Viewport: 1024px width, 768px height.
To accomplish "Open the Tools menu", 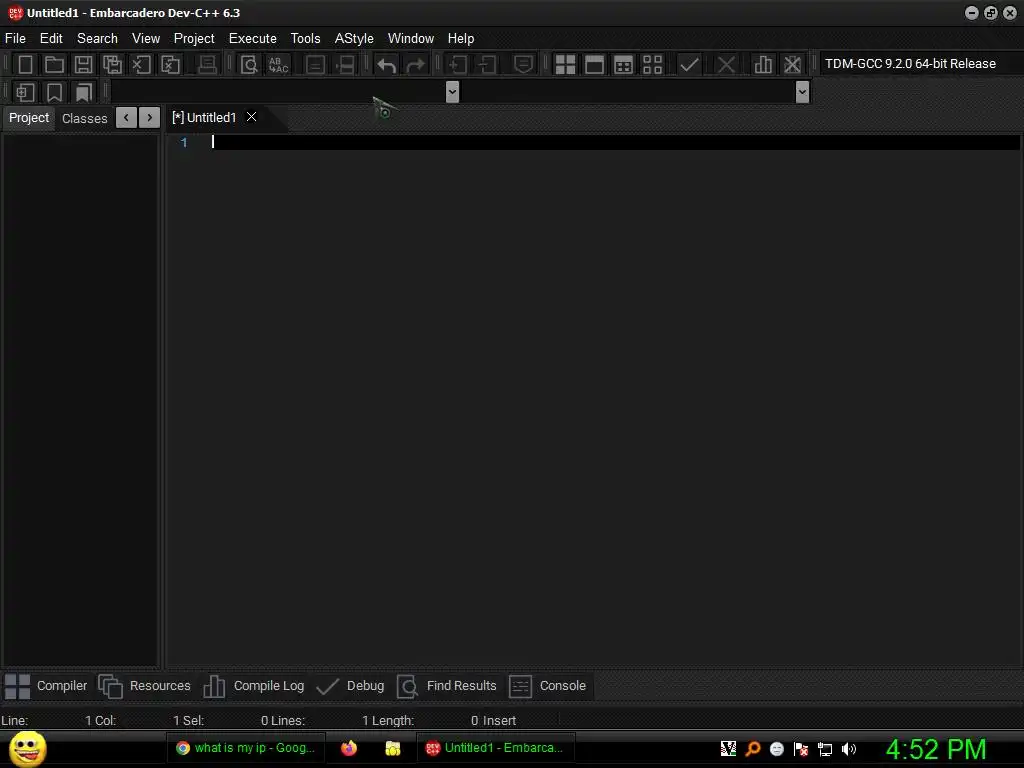I will [x=306, y=39].
